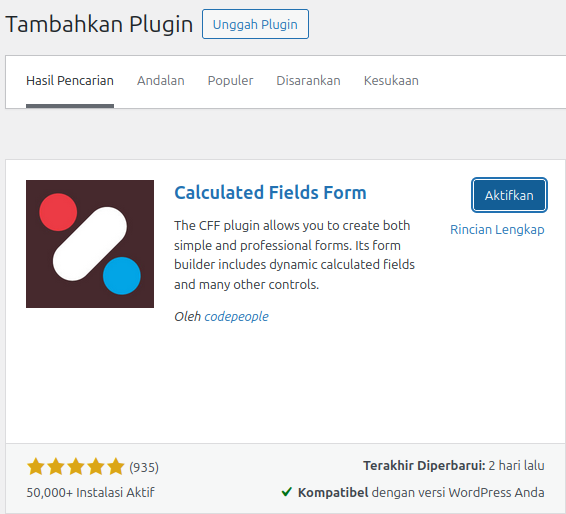Click the red circle in plugin logo

(58, 212)
